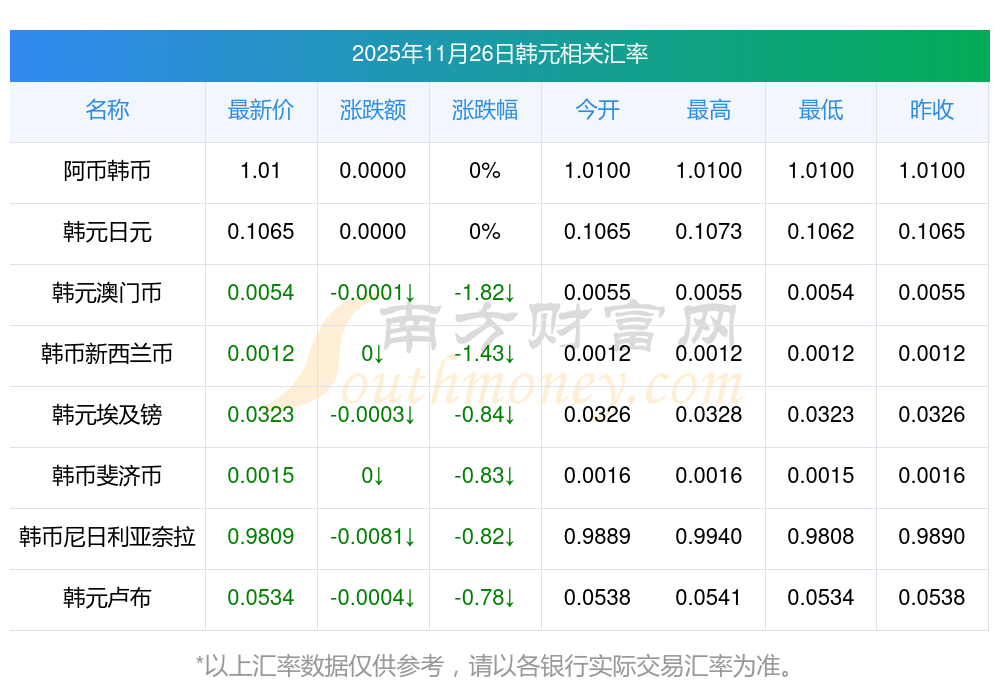This screenshot has width=1000, height=697.
Task: Click the 最高 column header
Action: coord(709,111)
